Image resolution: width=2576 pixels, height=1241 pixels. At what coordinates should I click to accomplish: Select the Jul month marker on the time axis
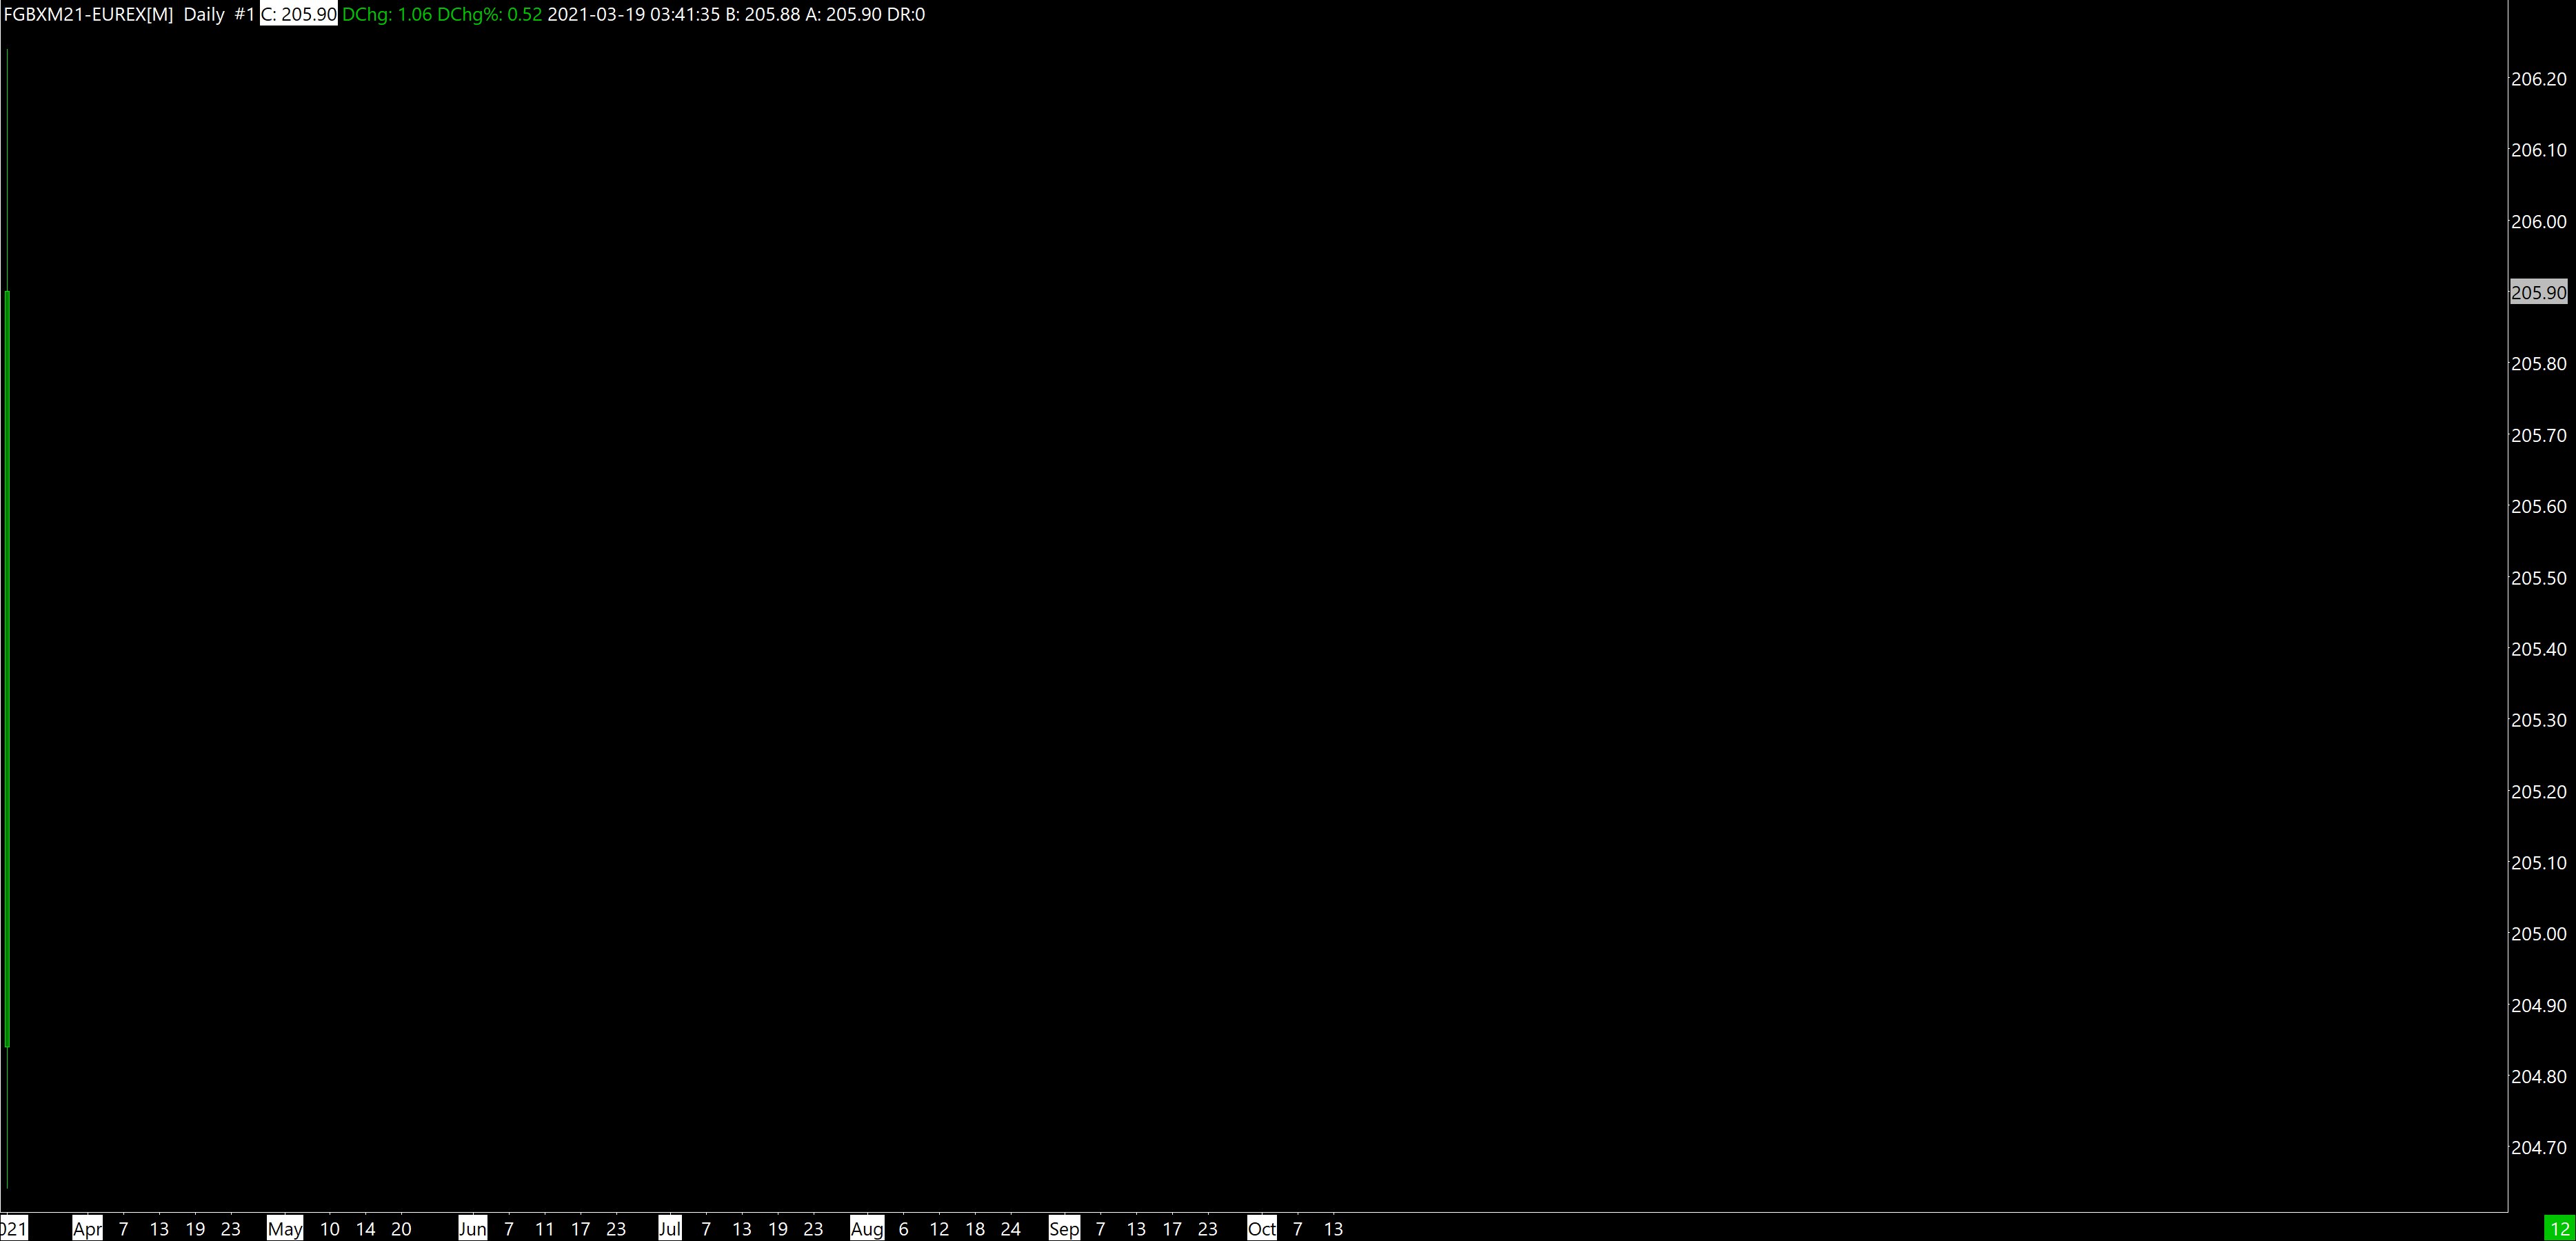coord(669,1229)
